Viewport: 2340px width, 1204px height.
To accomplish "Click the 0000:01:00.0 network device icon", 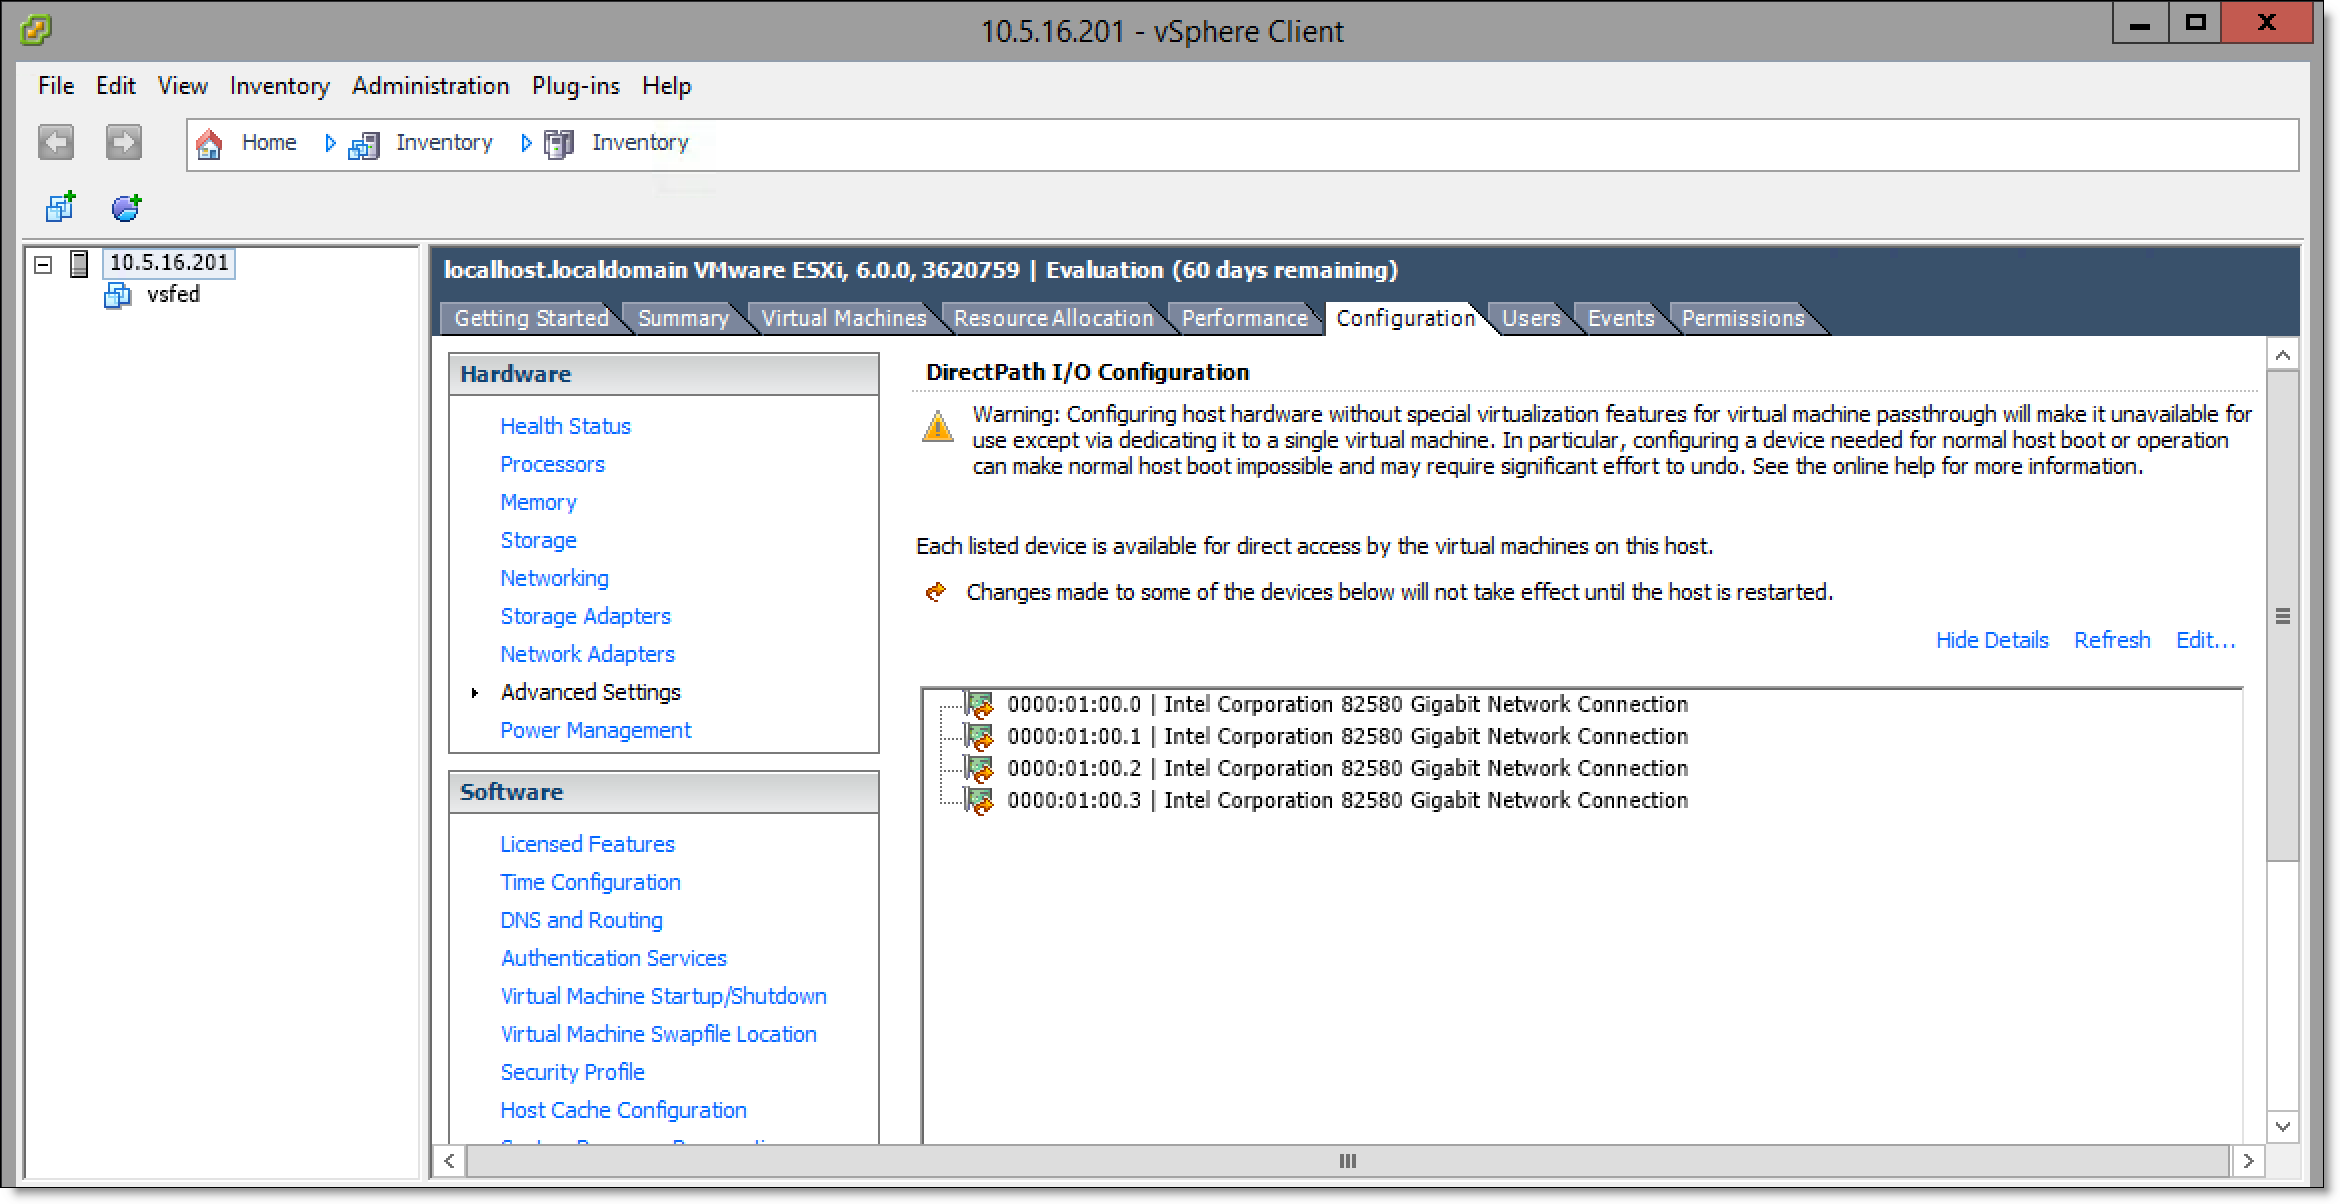I will (x=979, y=705).
